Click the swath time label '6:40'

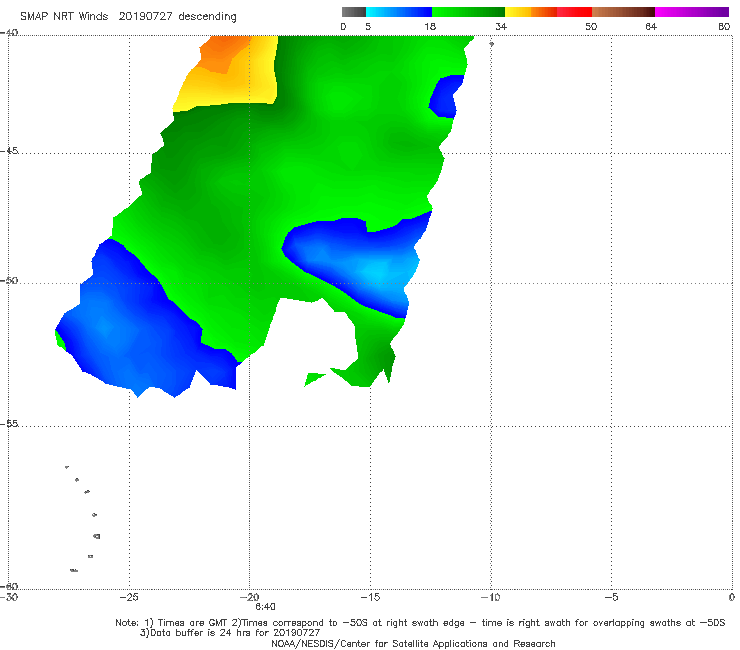pos(265,607)
